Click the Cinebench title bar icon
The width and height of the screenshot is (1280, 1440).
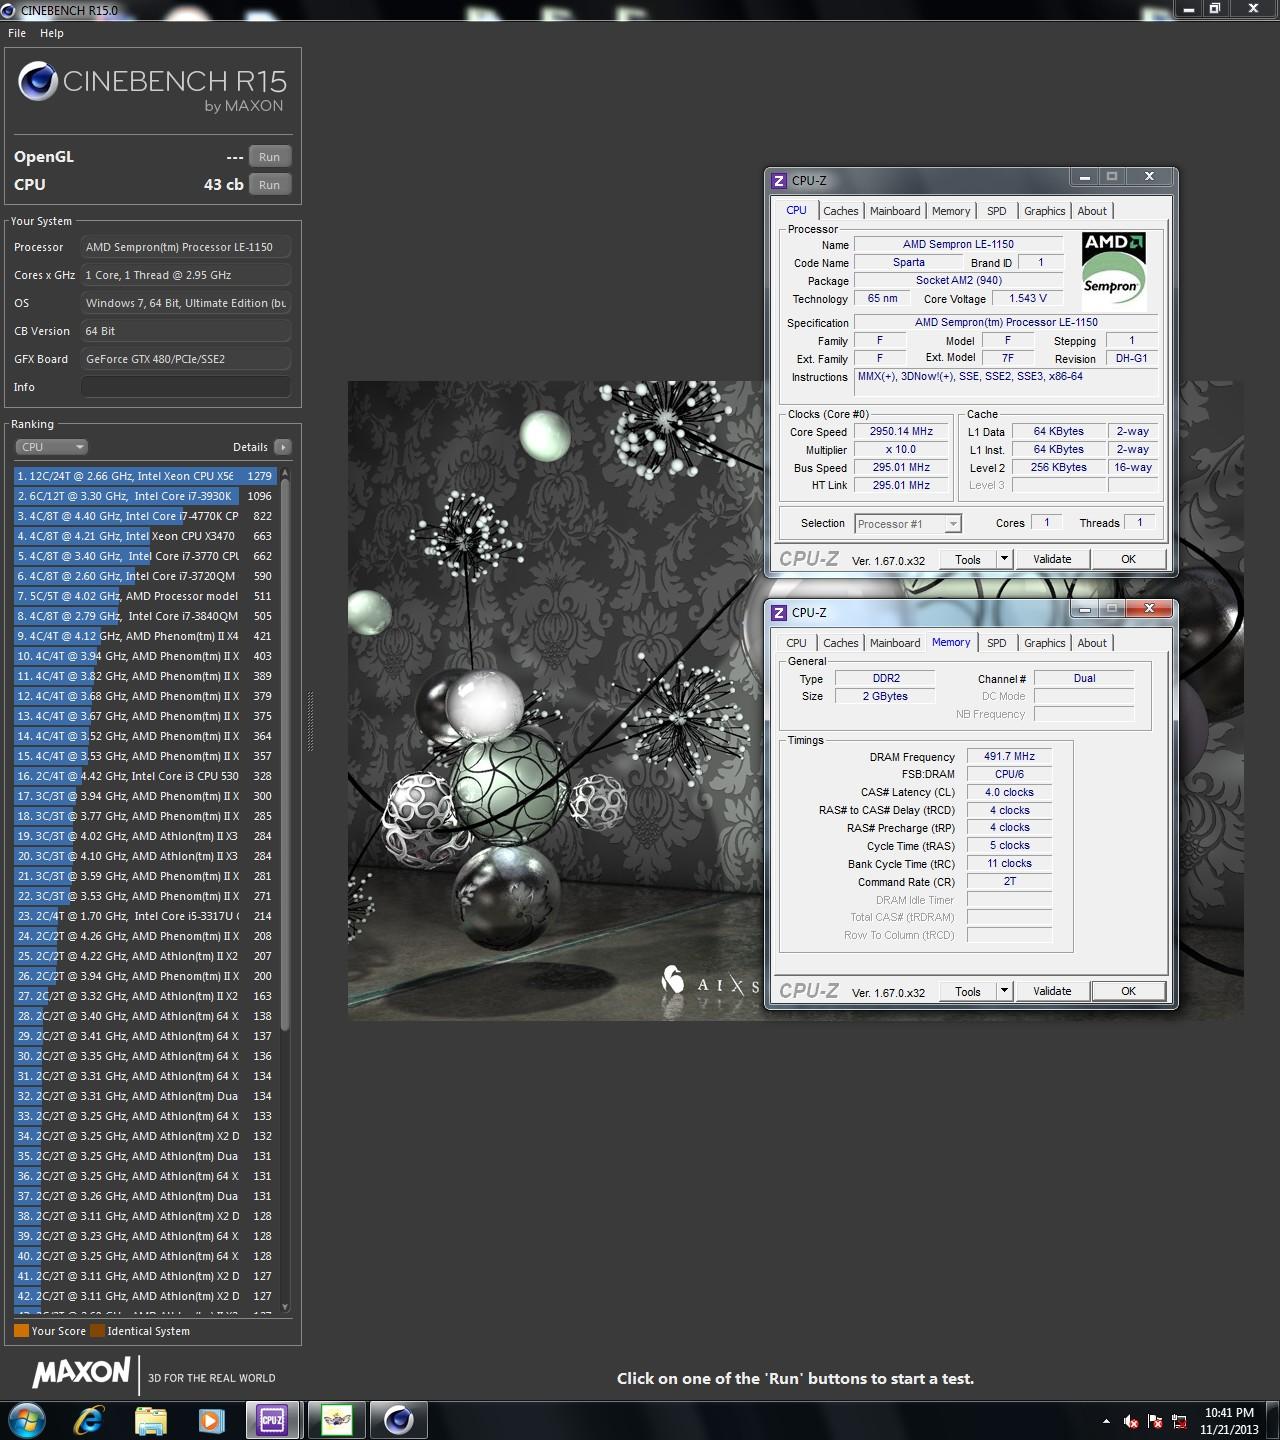pos(9,10)
